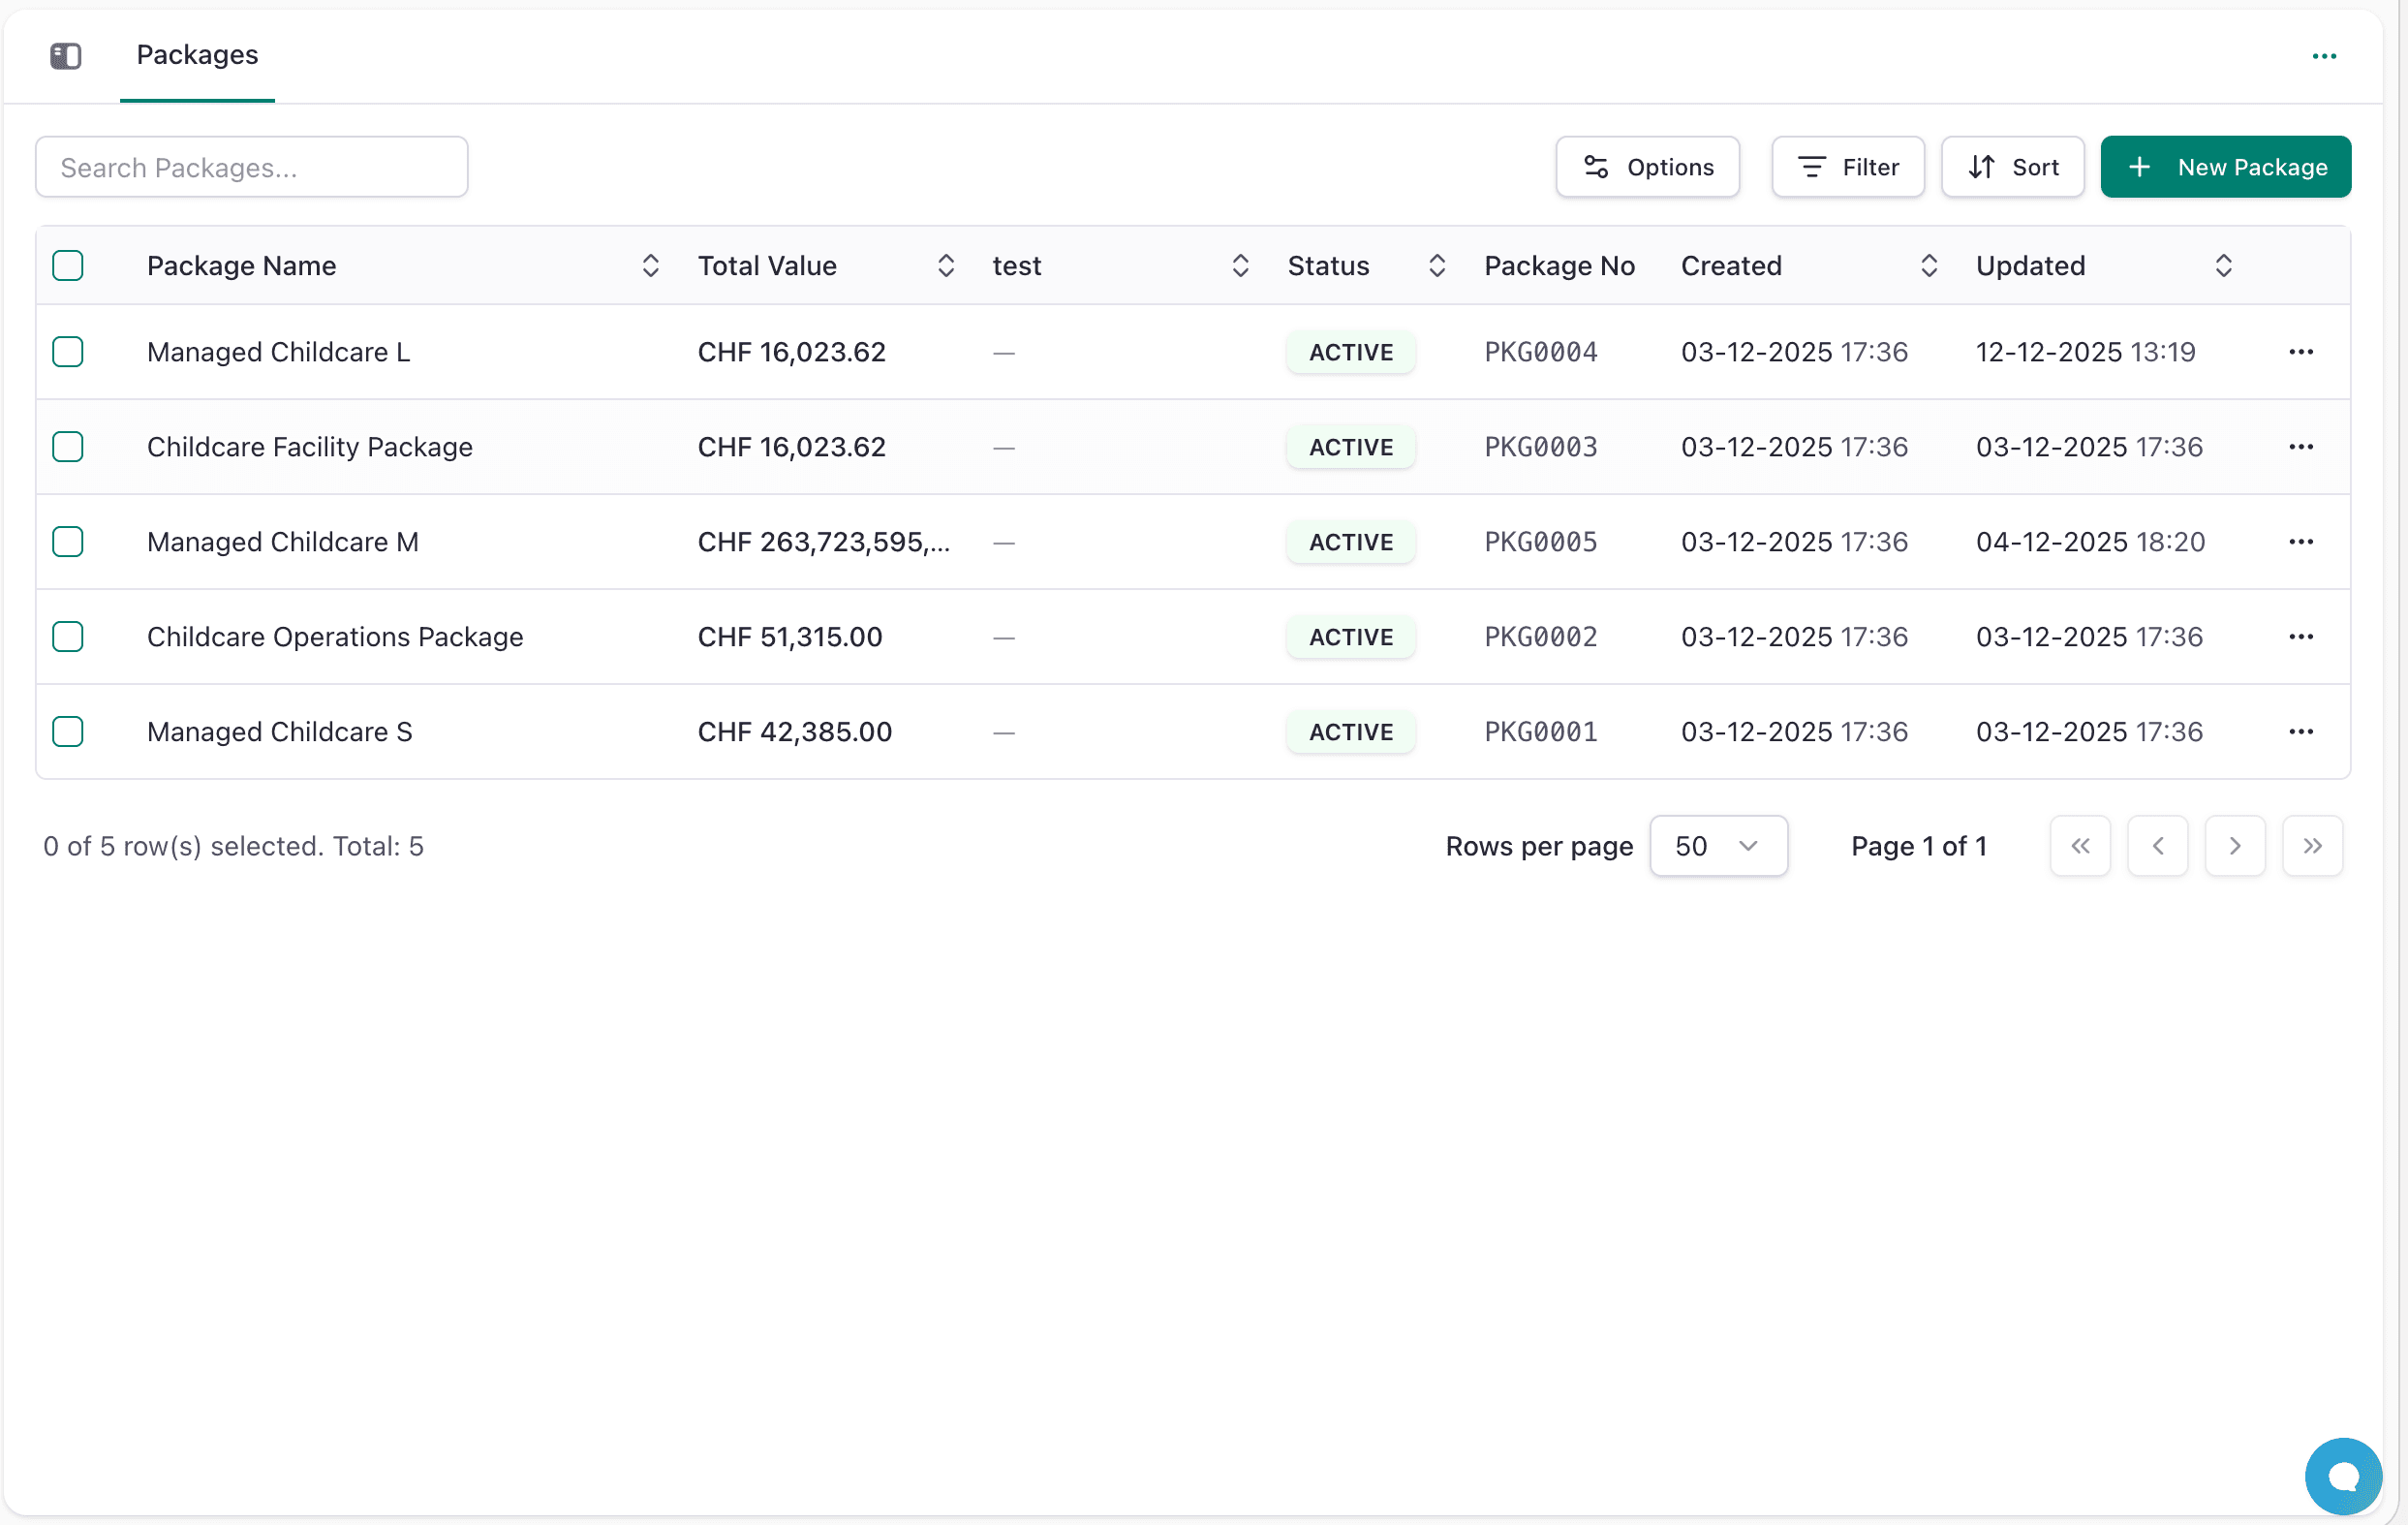Image resolution: width=2408 pixels, height=1525 pixels.
Task: Open row actions for Managed Childcare L
Action: tap(2301, 352)
